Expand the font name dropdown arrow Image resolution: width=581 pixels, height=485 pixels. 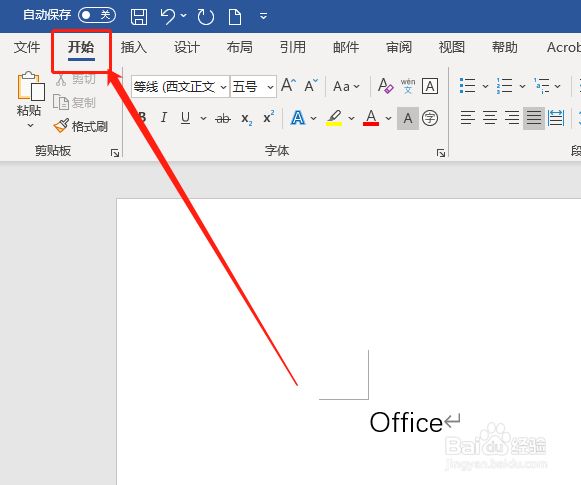pos(223,87)
